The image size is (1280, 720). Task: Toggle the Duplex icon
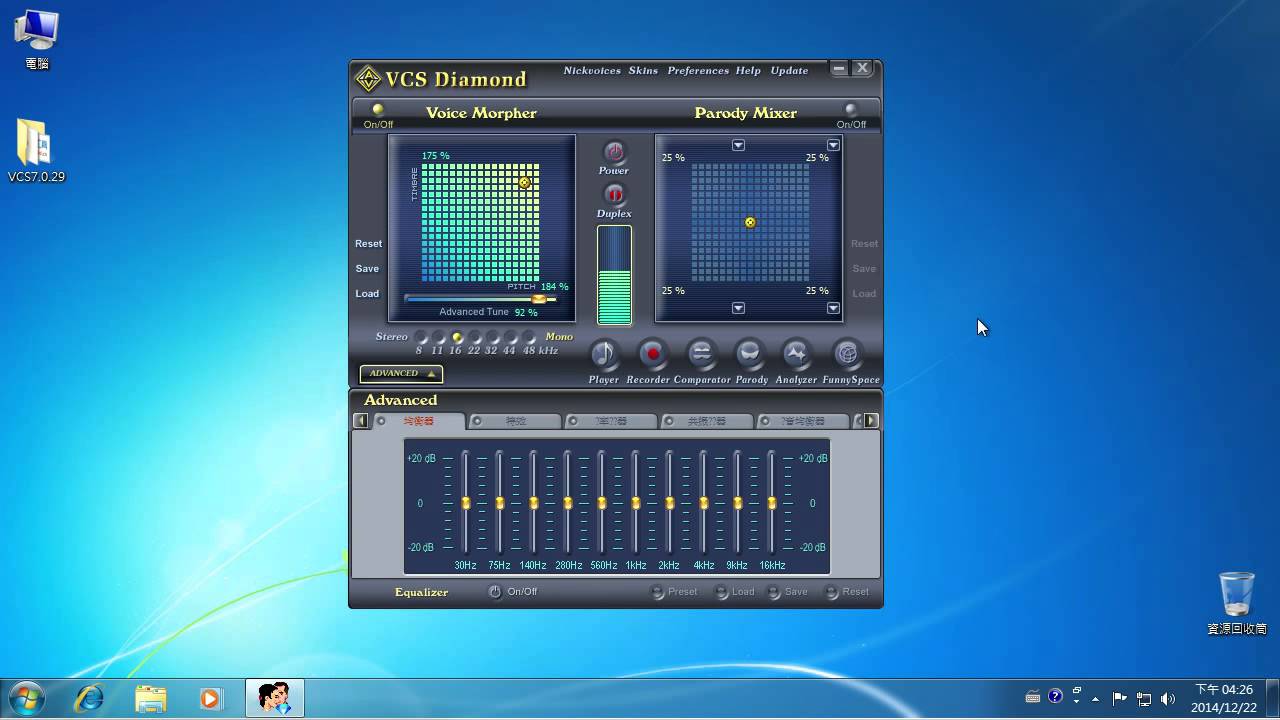click(x=614, y=194)
